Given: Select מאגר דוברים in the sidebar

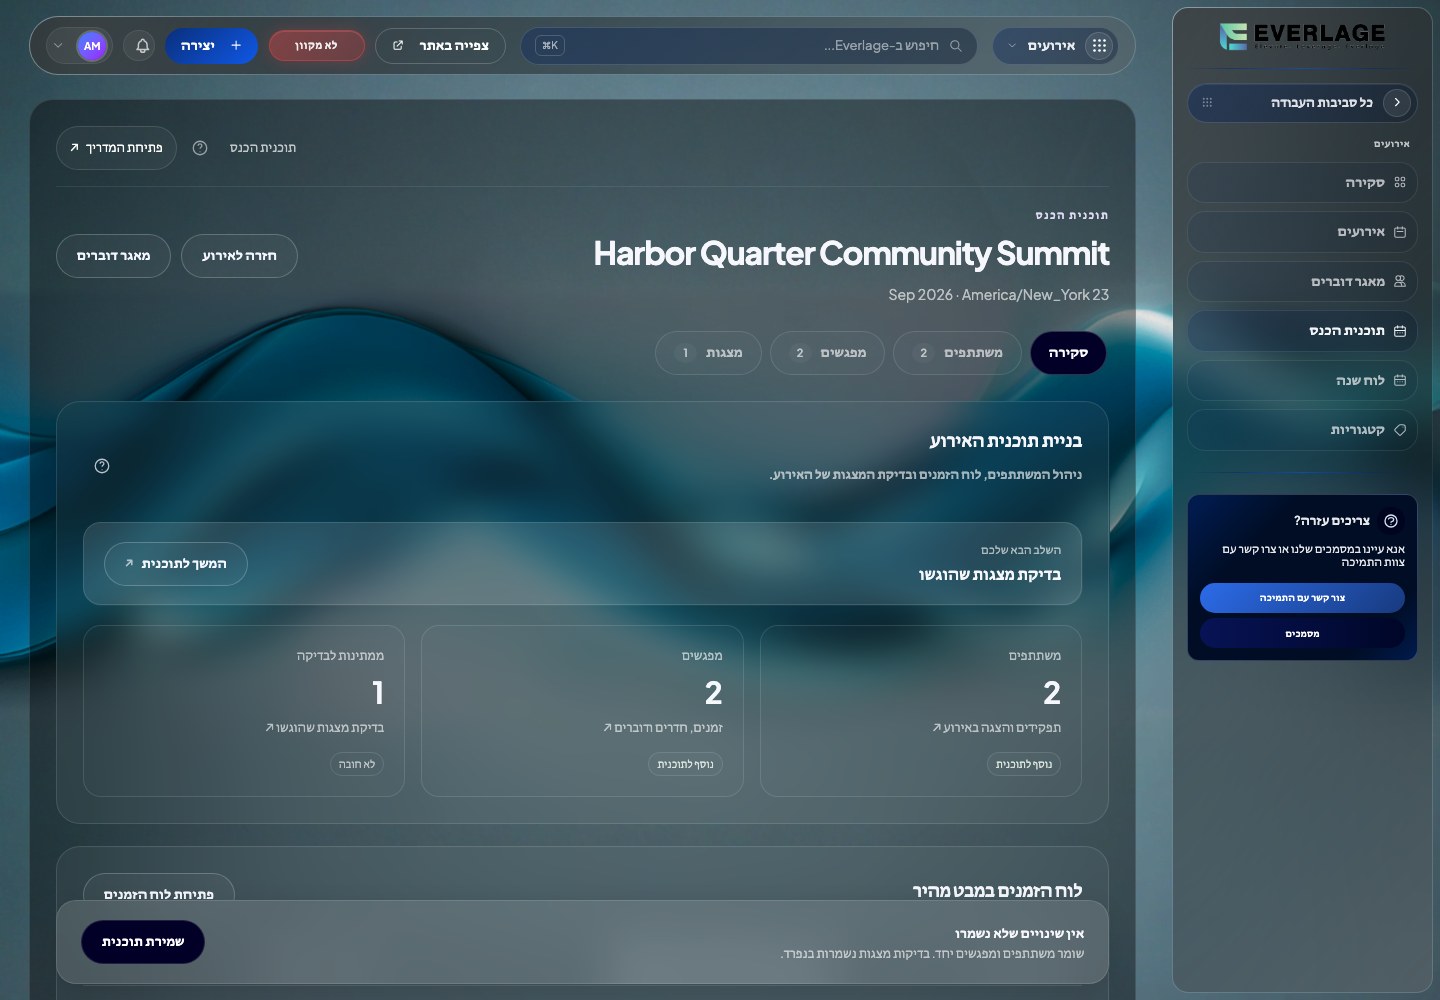Looking at the screenshot, I should click(1302, 282).
